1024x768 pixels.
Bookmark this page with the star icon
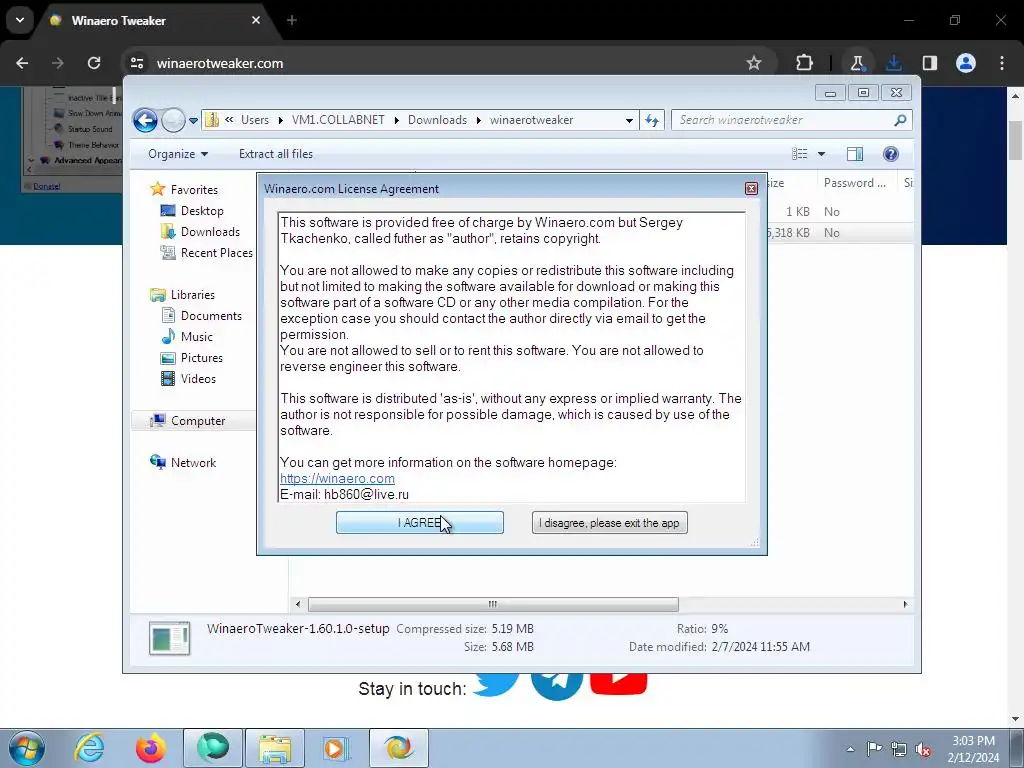coord(754,63)
